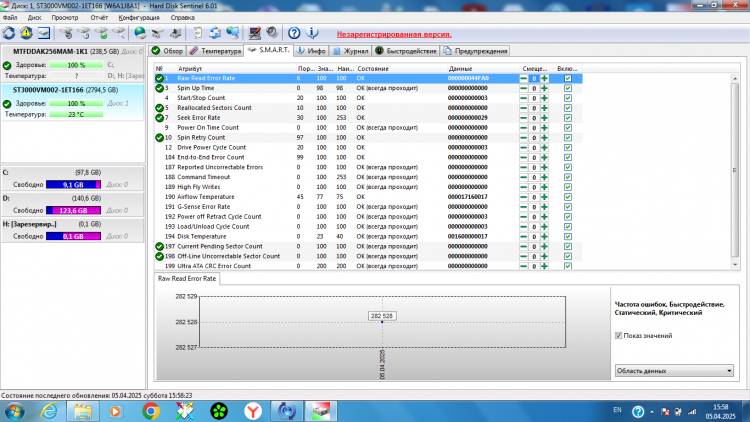Open the 'Диск' menu
The height and width of the screenshot is (422, 750).
34,18
